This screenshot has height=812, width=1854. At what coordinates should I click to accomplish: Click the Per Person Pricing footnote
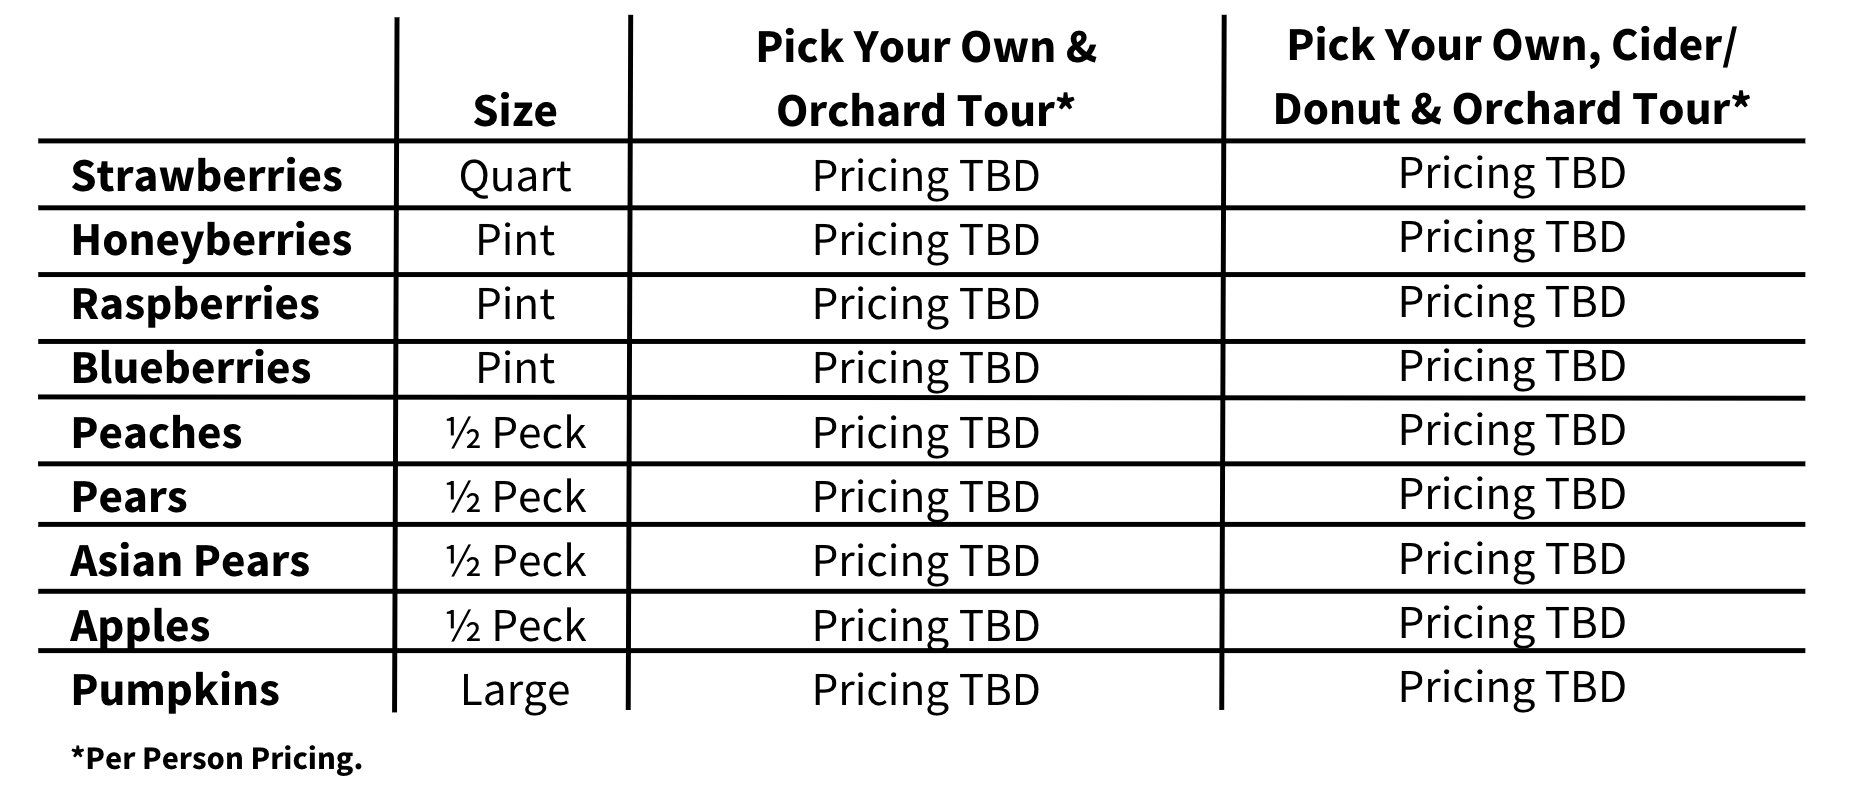(x=216, y=759)
